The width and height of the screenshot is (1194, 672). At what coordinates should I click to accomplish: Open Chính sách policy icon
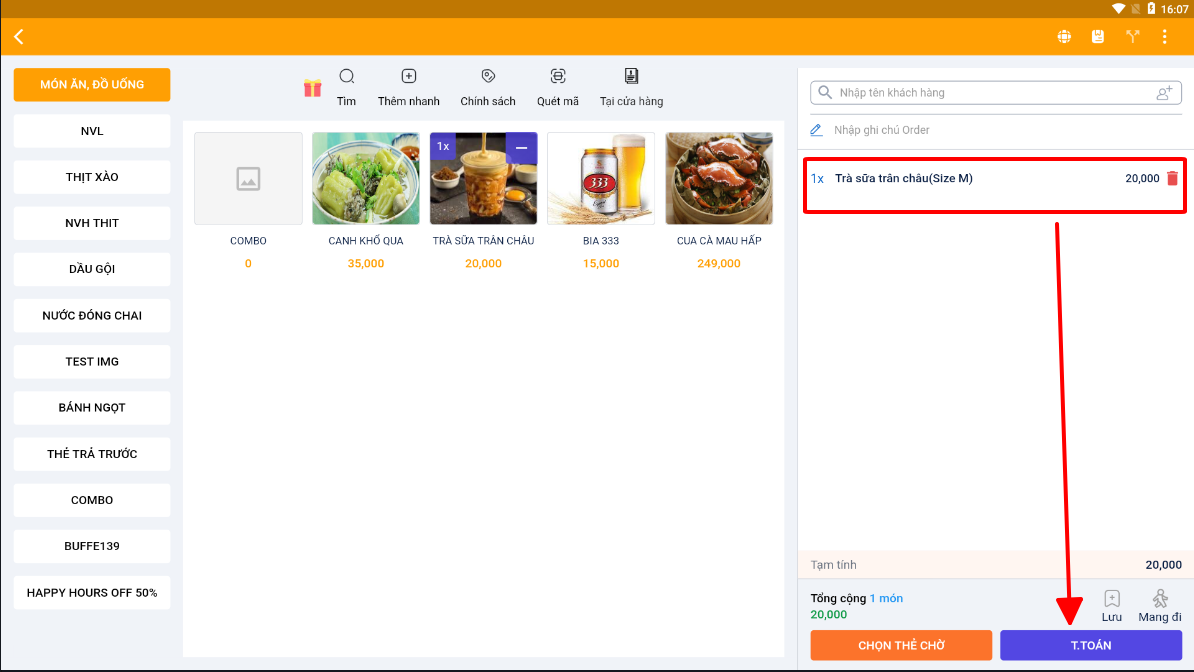coord(488,87)
